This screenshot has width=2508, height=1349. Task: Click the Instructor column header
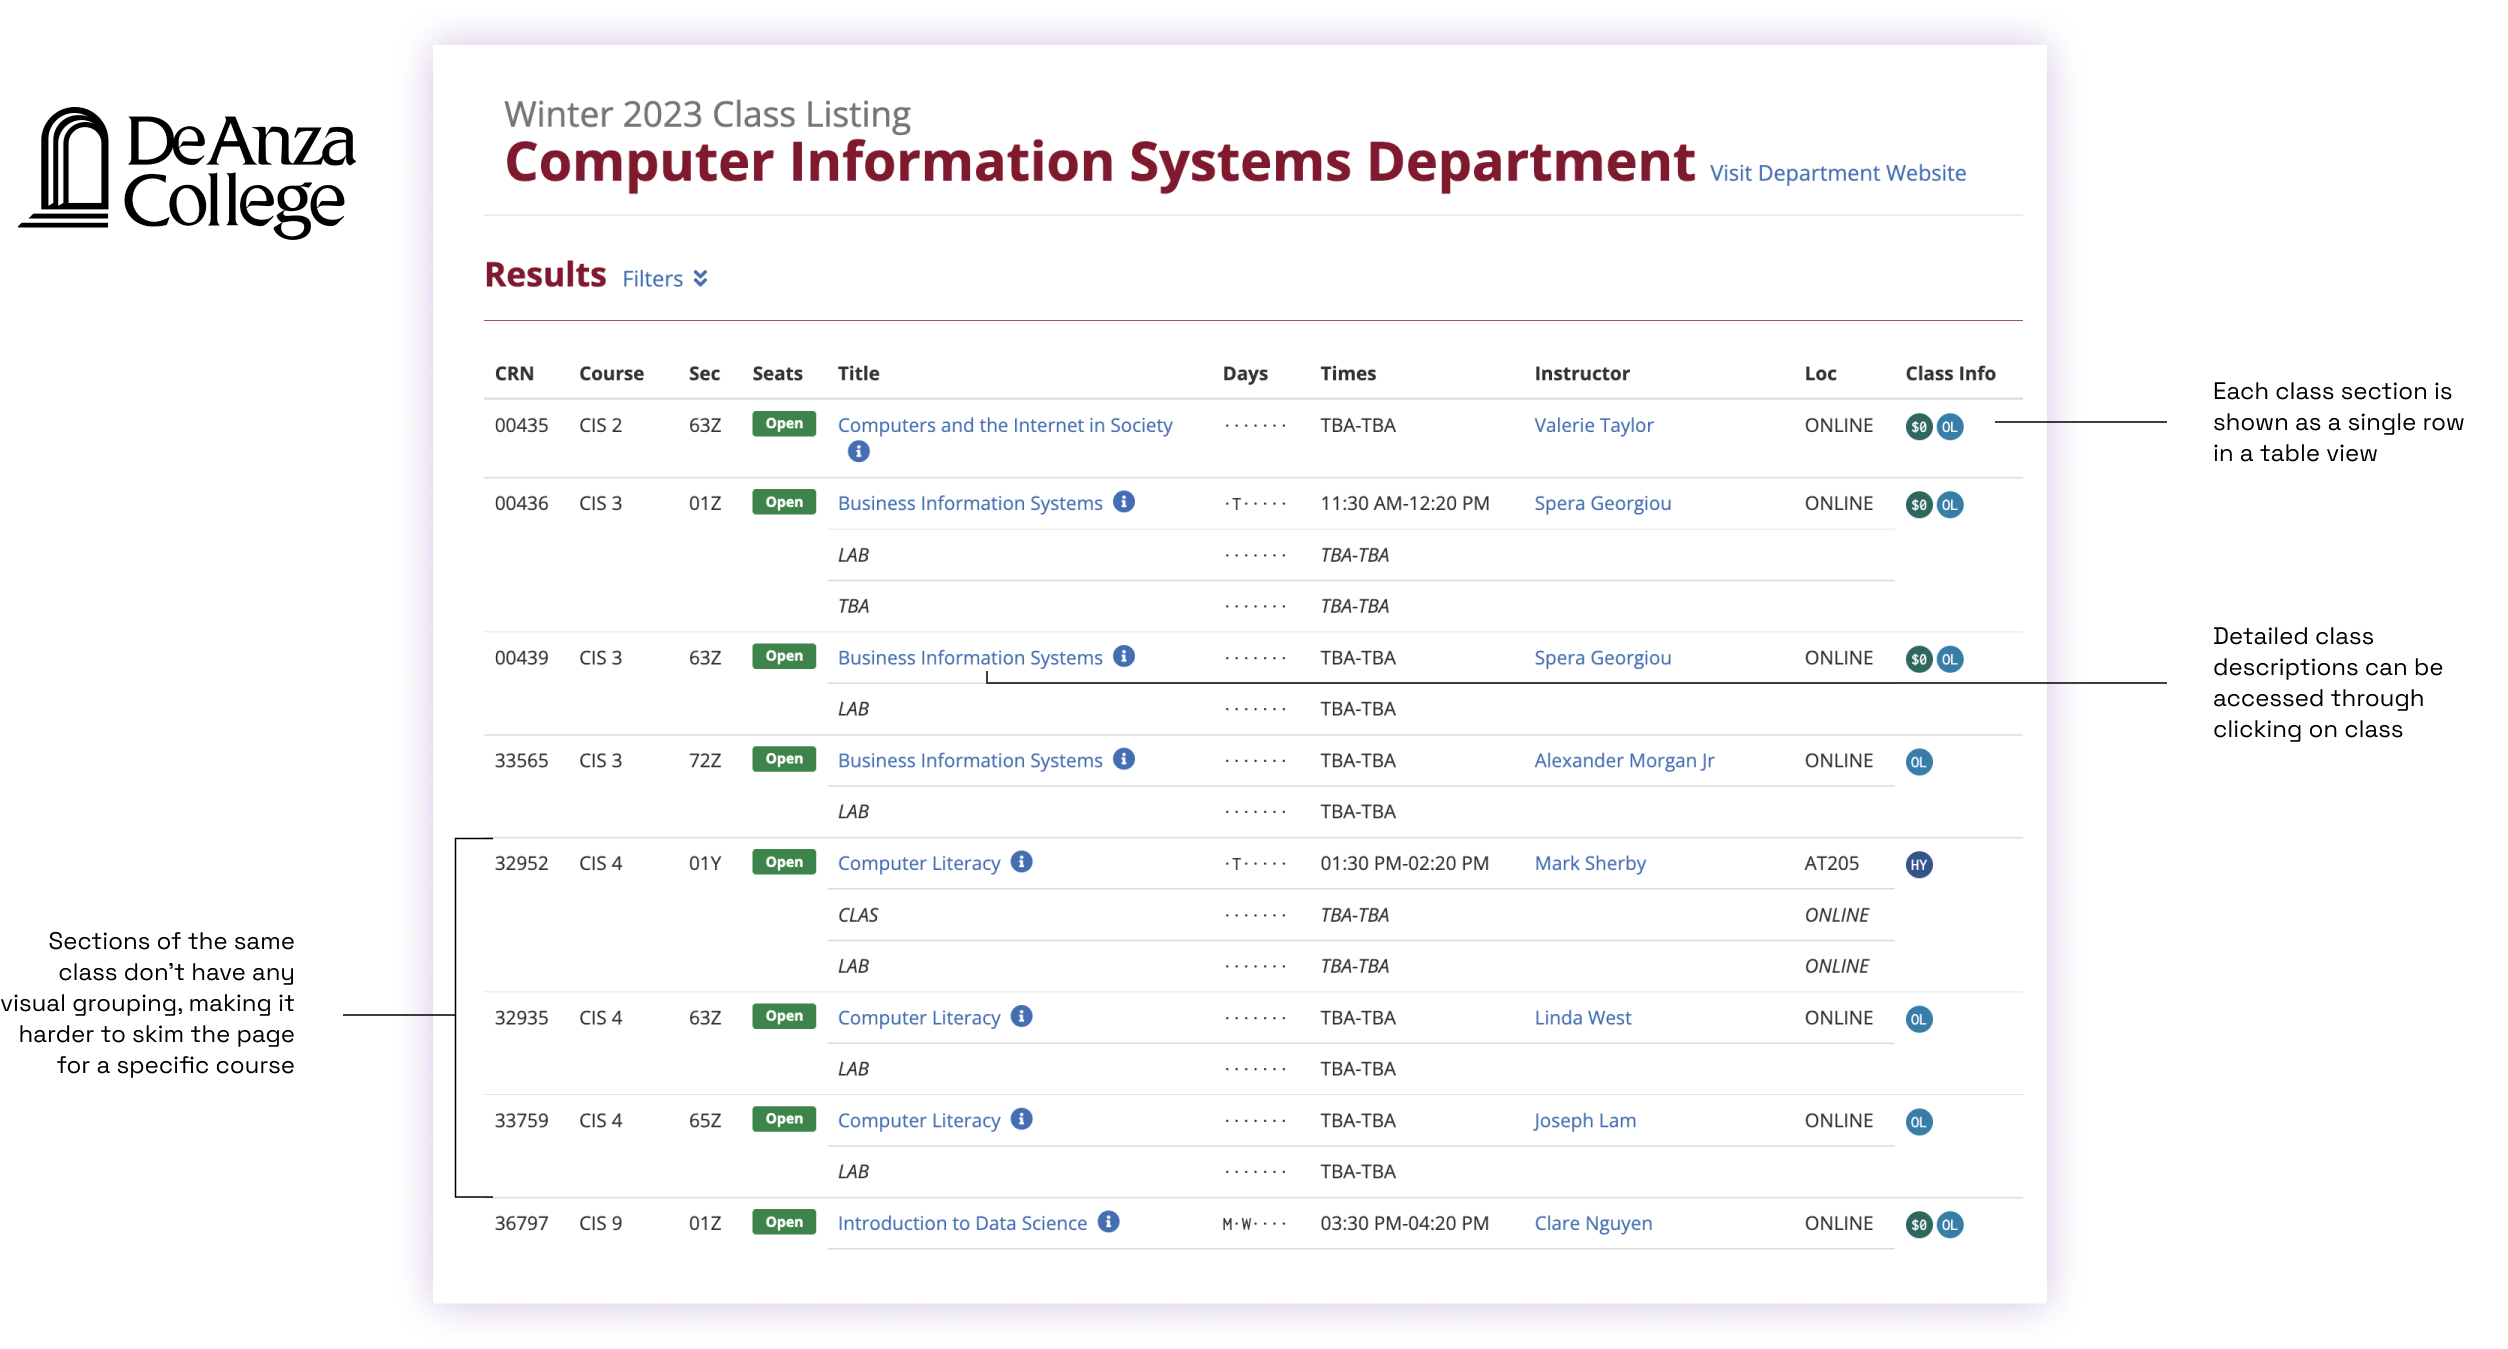click(x=1582, y=373)
